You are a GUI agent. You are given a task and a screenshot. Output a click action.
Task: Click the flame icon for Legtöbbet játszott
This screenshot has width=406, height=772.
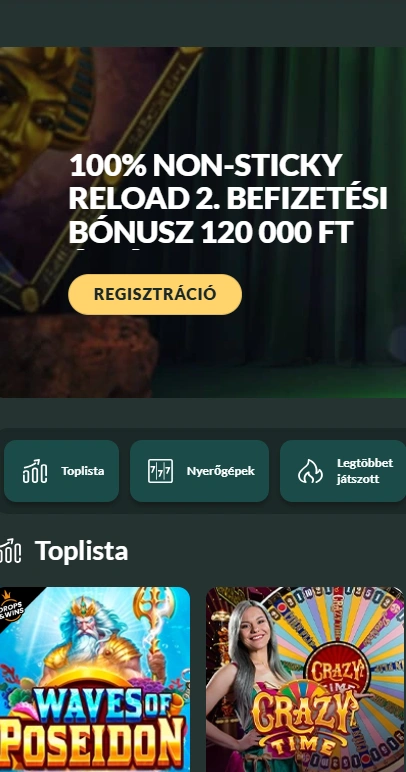311,471
